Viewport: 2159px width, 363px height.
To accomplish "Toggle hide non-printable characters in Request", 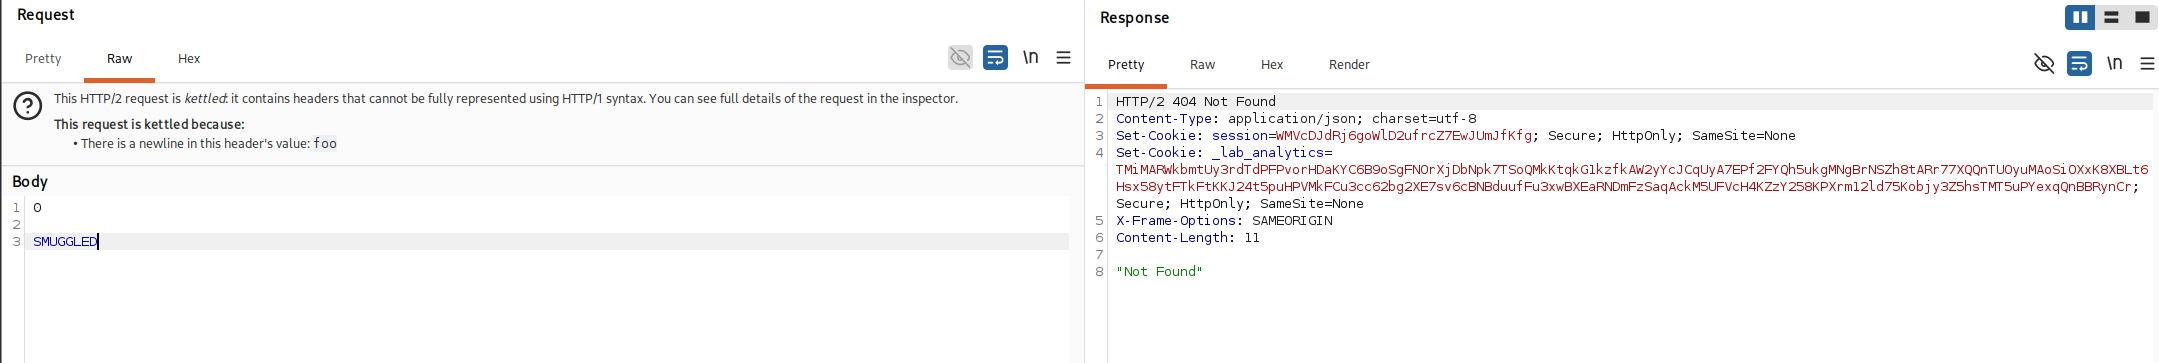I will [960, 57].
